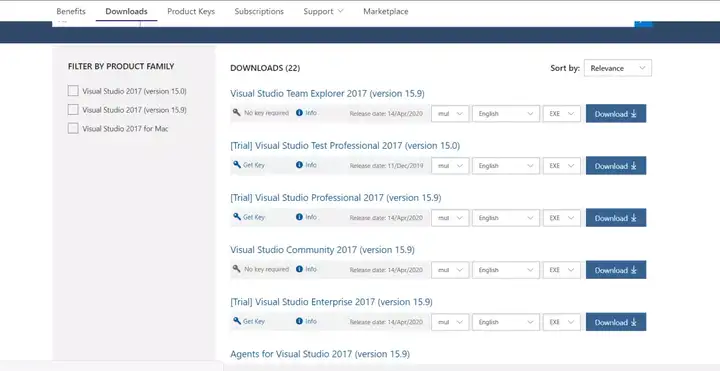720x371 pixels.
Task: Download Visual Studio Community 2017
Action: [x=616, y=270]
